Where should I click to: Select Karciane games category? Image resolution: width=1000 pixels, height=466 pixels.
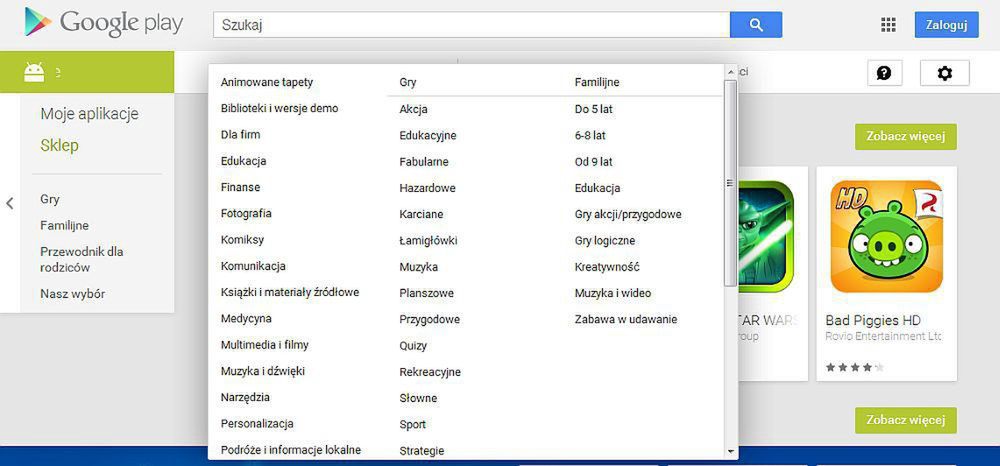coord(421,214)
